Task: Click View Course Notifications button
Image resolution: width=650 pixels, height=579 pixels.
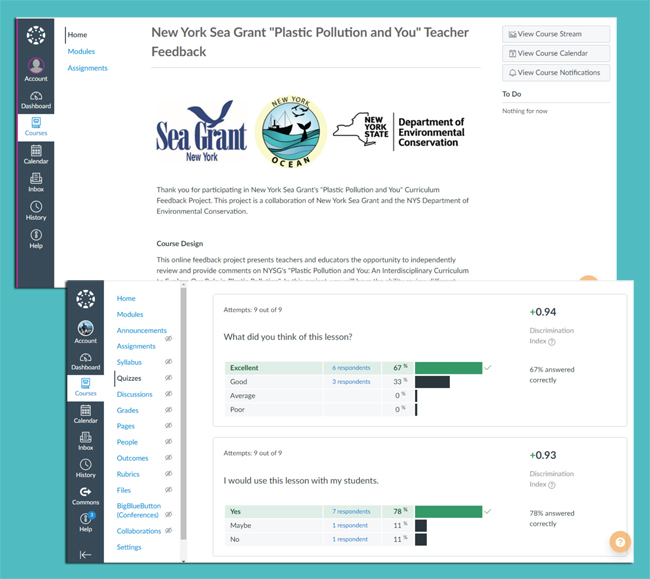Action: pyautogui.click(x=556, y=73)
